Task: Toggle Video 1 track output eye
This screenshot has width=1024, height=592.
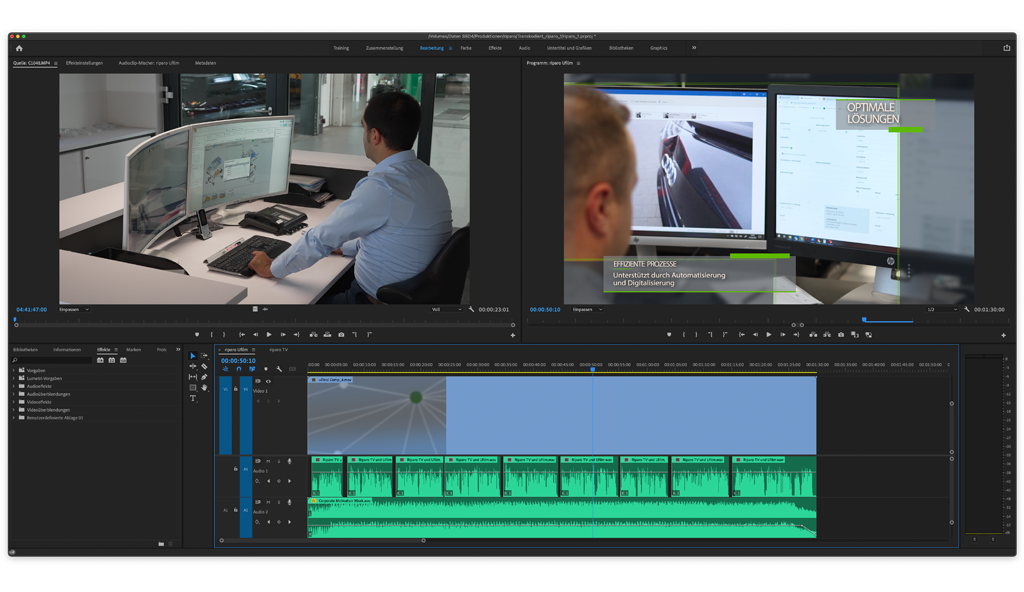Action: 268,381
